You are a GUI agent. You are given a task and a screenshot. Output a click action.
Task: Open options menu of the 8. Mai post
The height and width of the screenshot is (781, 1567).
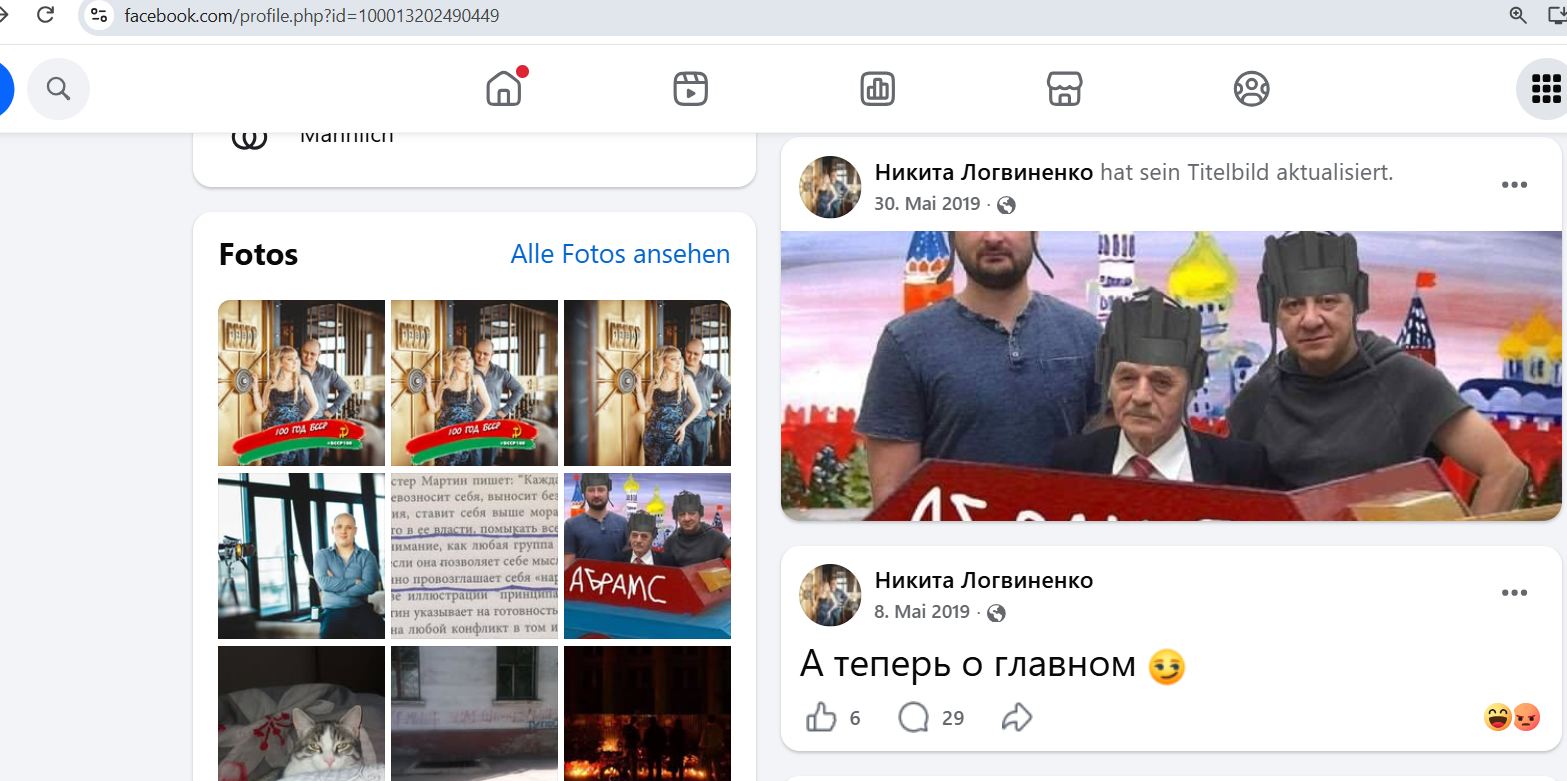1514,593
